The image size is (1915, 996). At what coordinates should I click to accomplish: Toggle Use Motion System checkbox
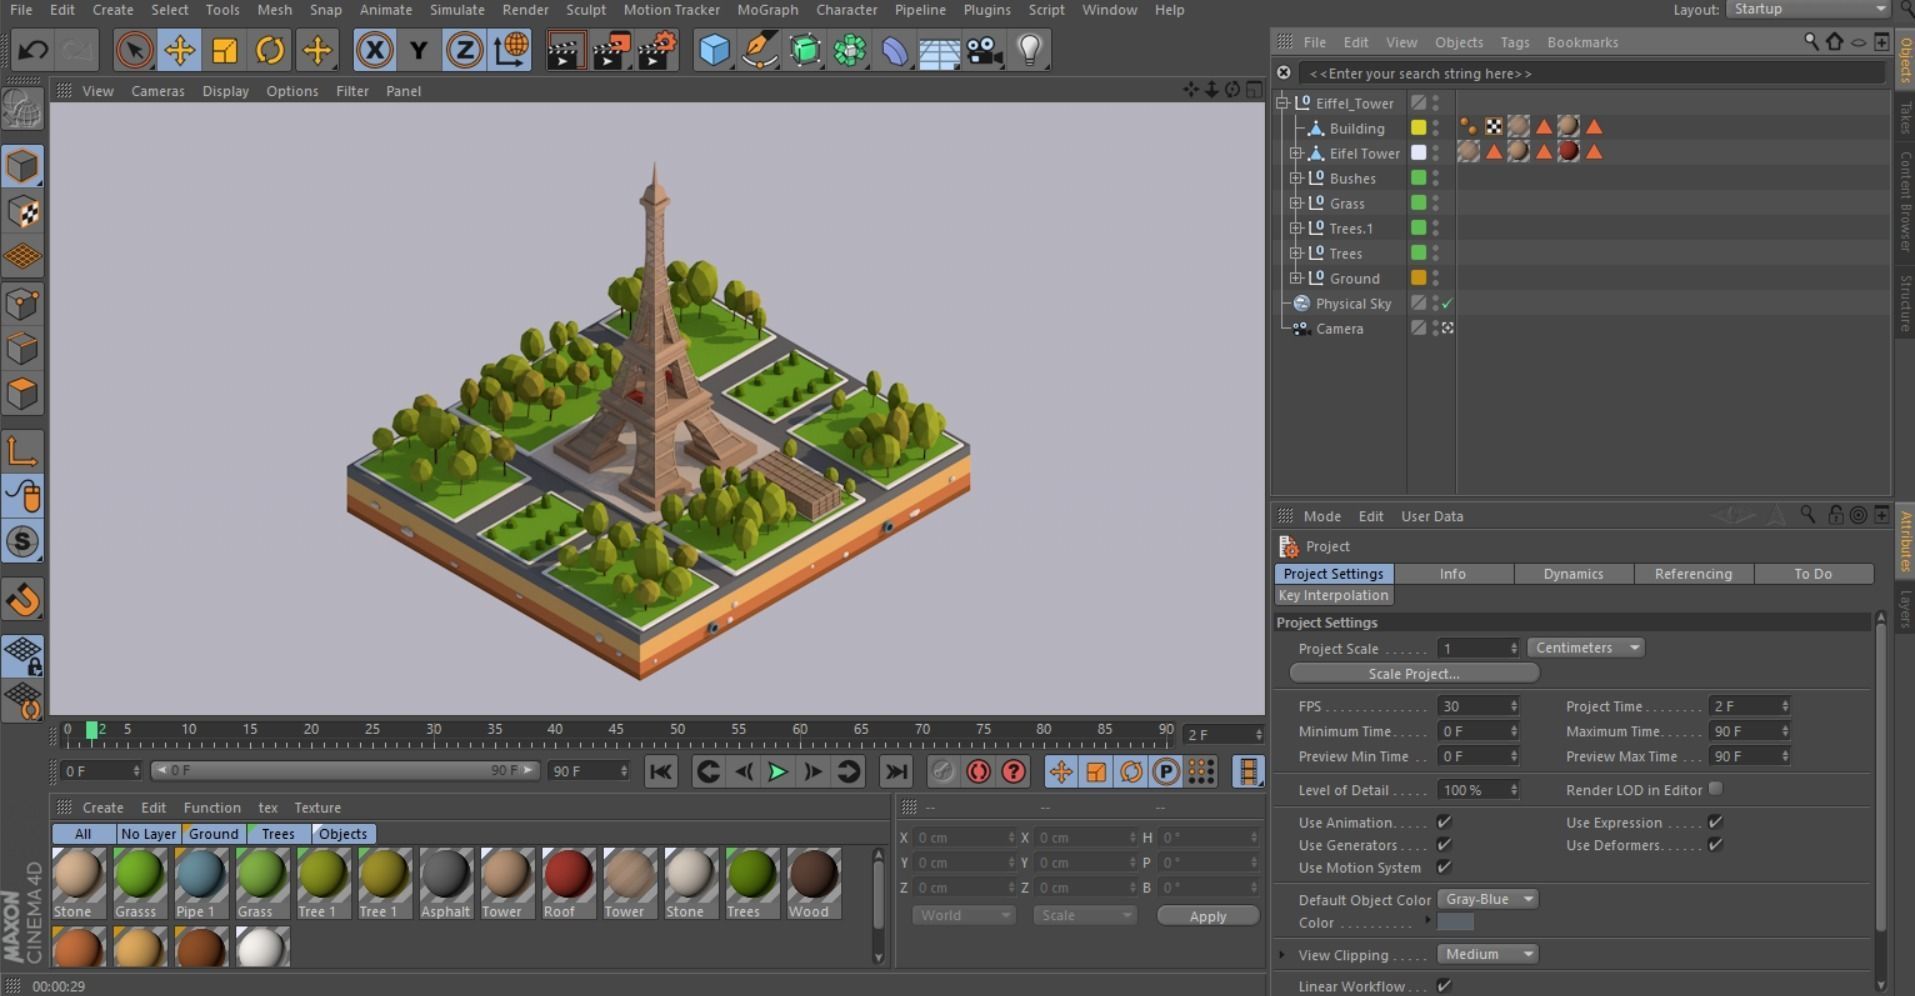tap(1444, 867)
